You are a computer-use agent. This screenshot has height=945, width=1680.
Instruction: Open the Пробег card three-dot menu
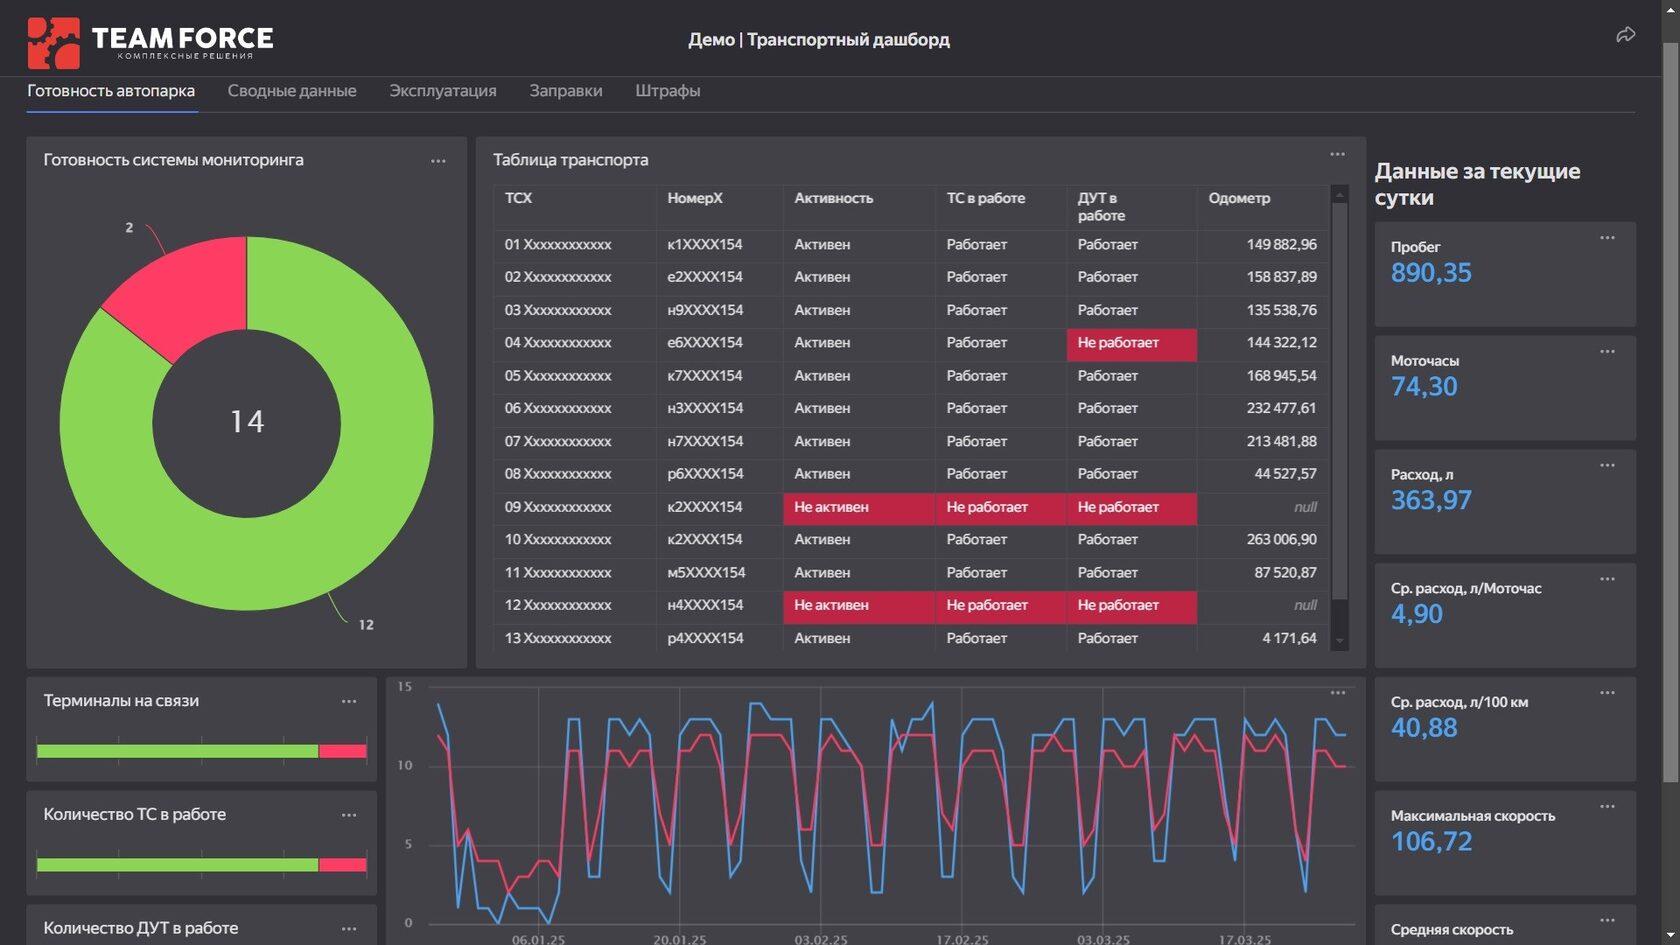click(1607, 238)
